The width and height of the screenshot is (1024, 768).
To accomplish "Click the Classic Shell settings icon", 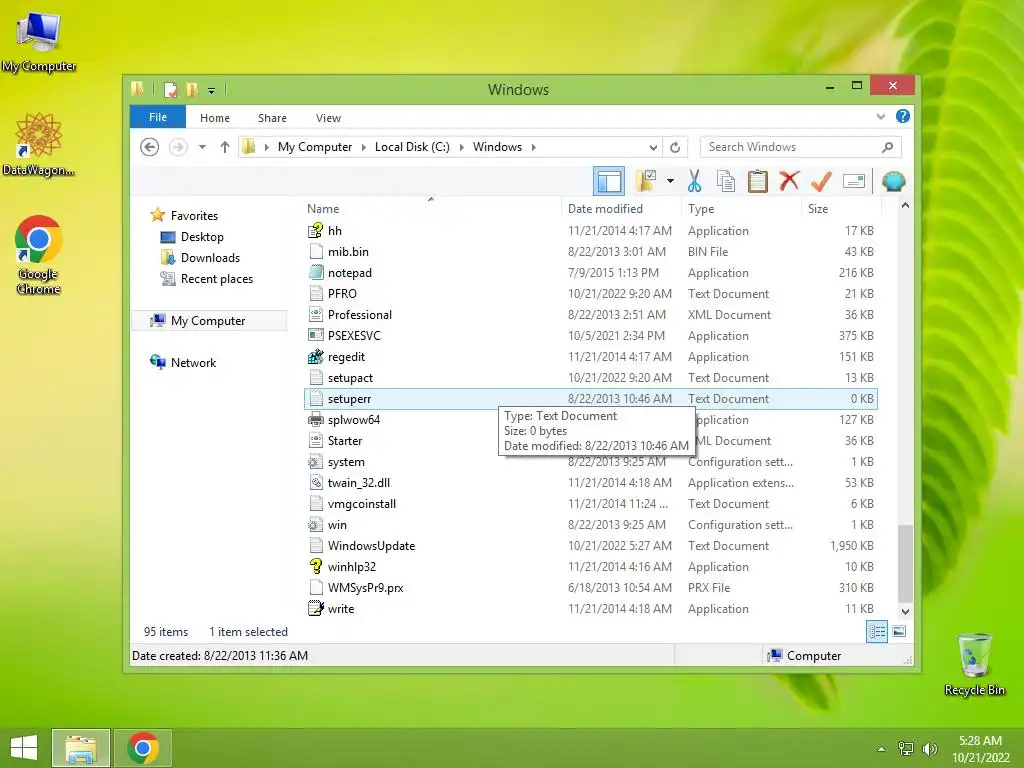I will click(893, 181).
